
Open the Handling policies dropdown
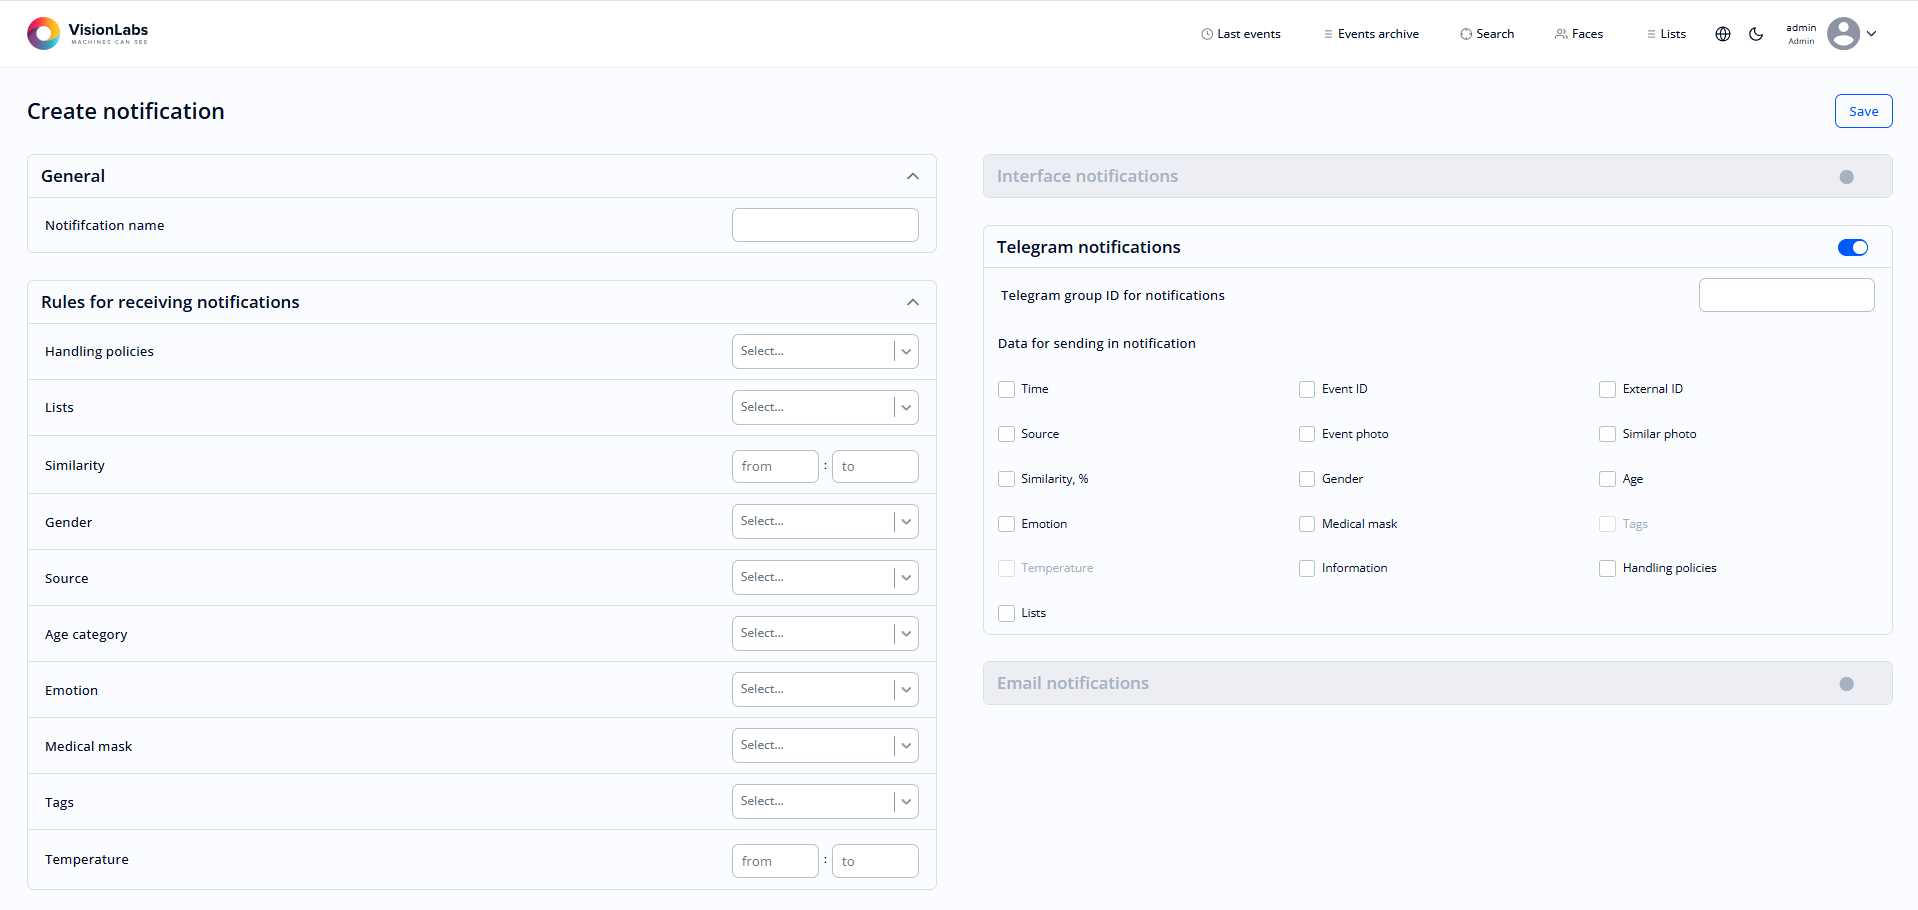(825, 351)
